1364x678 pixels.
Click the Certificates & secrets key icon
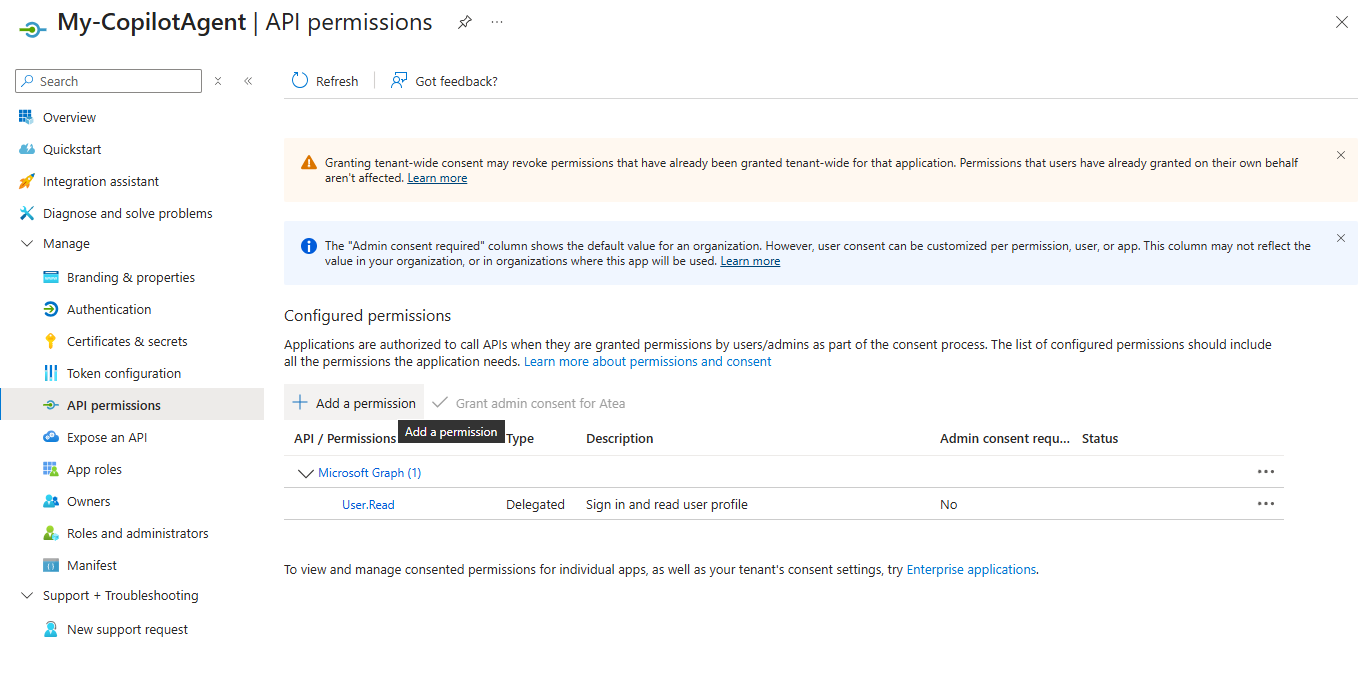tap(50, 341)
